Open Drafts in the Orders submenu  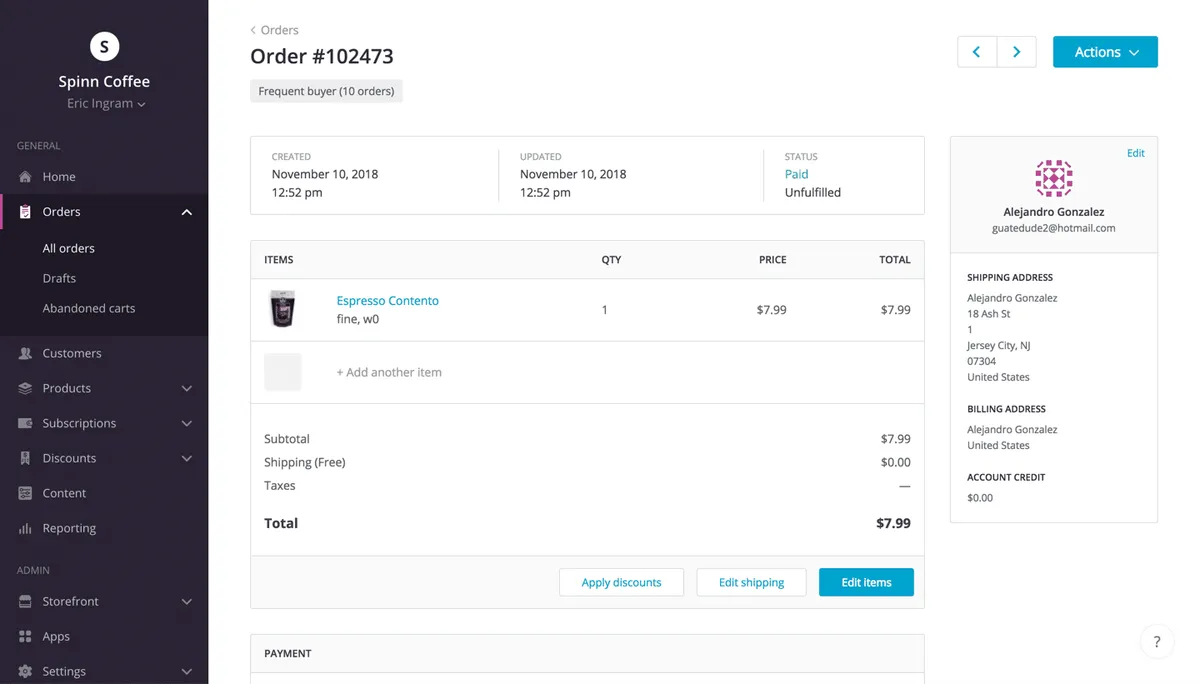pos(59,278)
